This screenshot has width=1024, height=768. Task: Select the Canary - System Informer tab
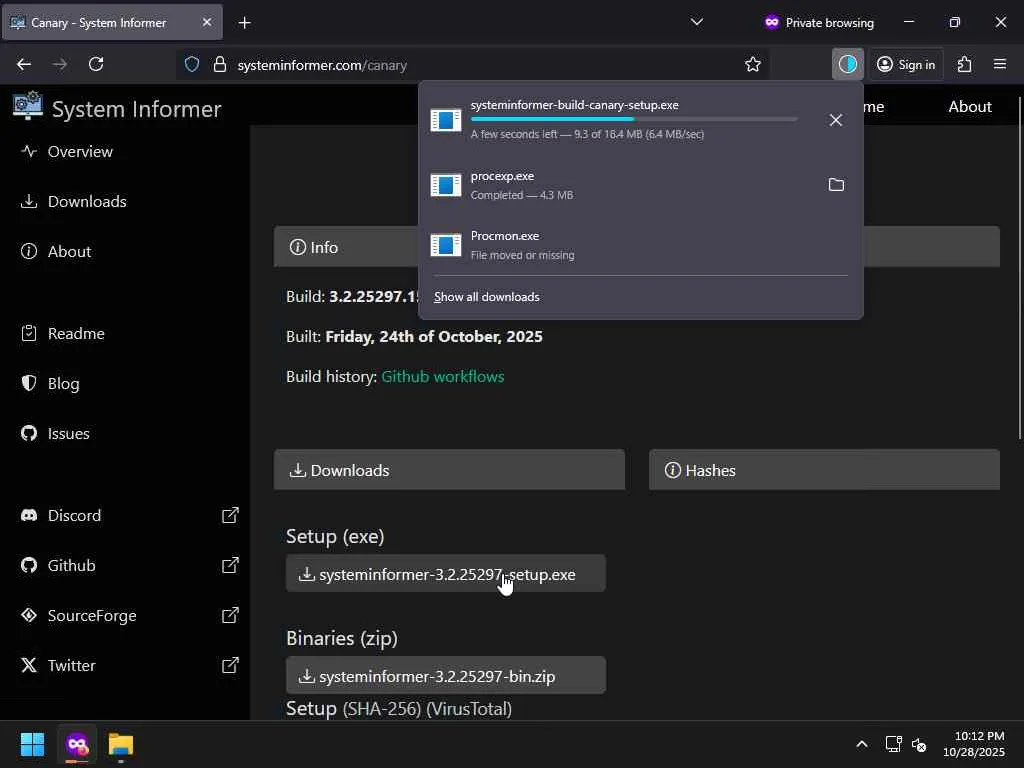click(x=112, y=23)
